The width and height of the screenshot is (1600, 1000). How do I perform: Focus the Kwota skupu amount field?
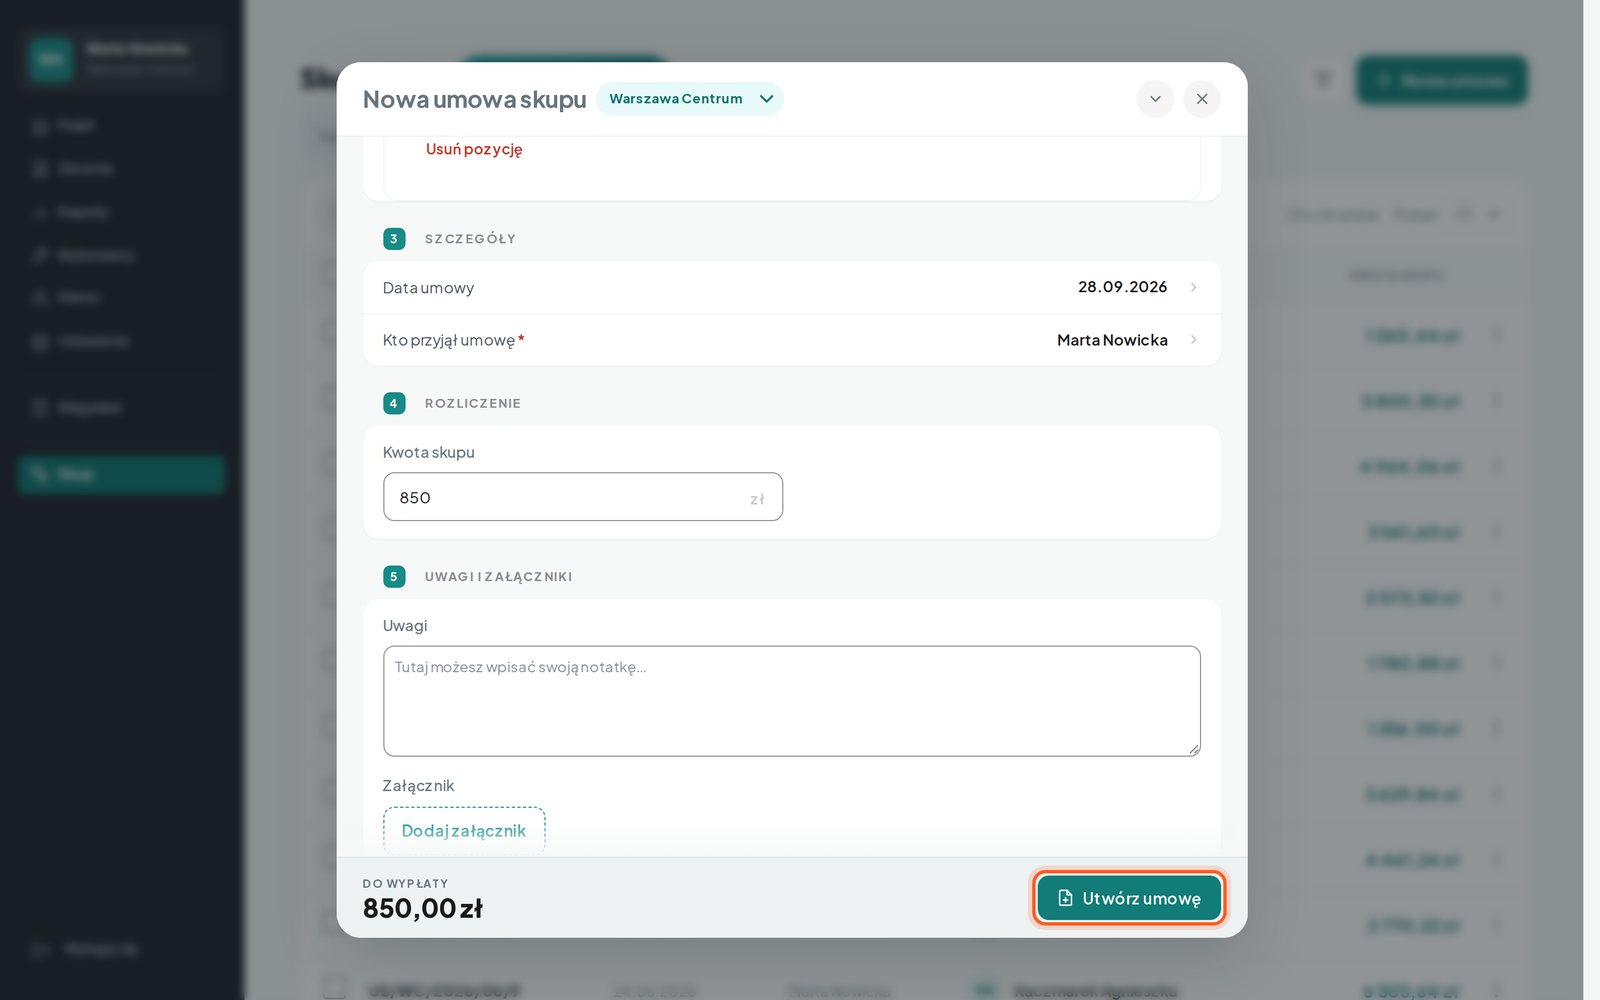tap(582, 497)
